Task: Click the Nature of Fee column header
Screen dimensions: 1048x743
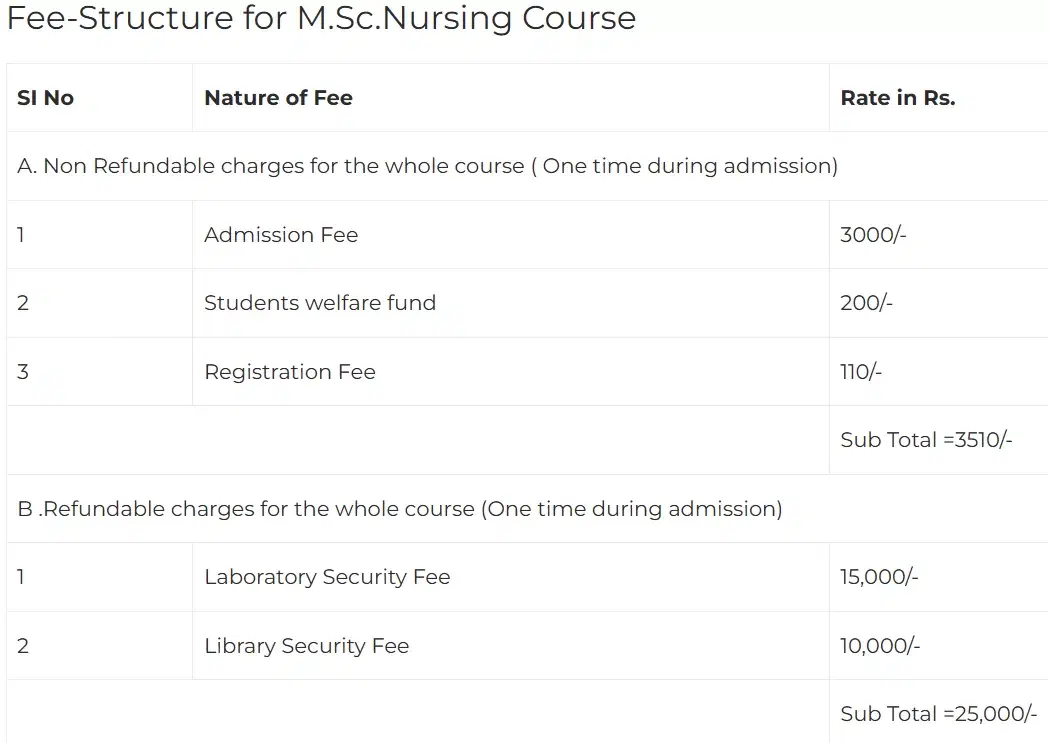Action: [278, 98]
